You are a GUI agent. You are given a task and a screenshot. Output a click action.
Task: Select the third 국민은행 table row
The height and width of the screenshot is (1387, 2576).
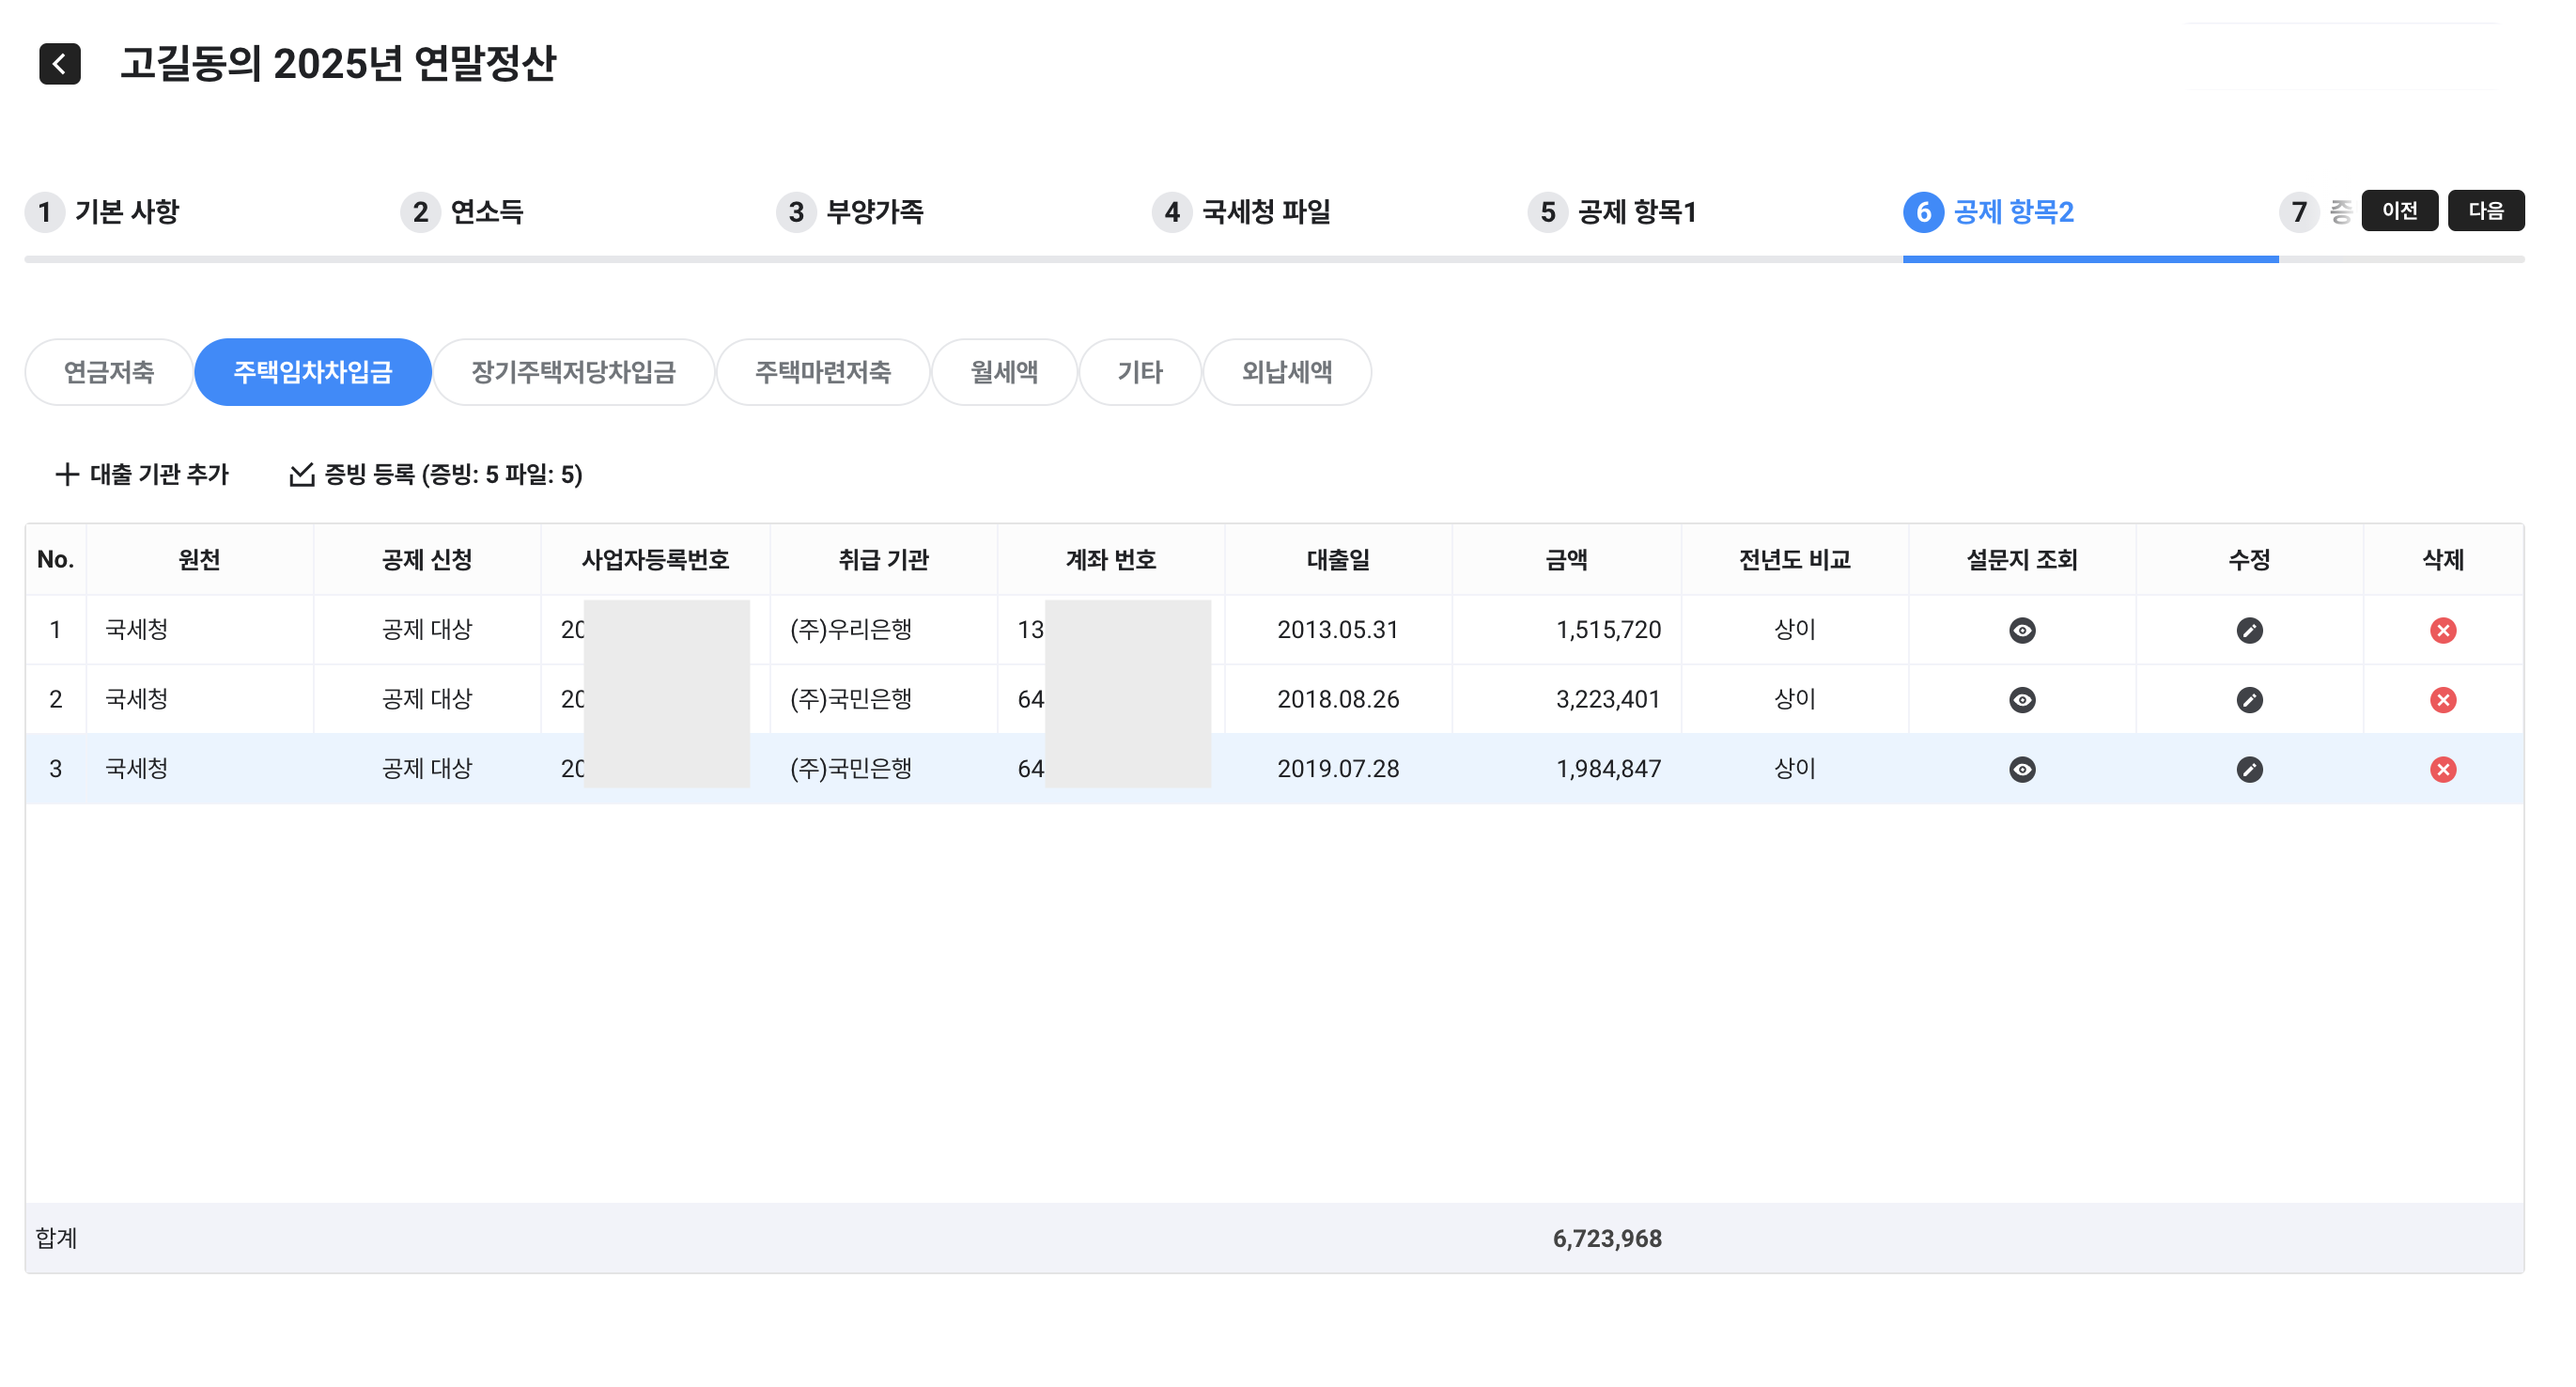click(850, 769)
